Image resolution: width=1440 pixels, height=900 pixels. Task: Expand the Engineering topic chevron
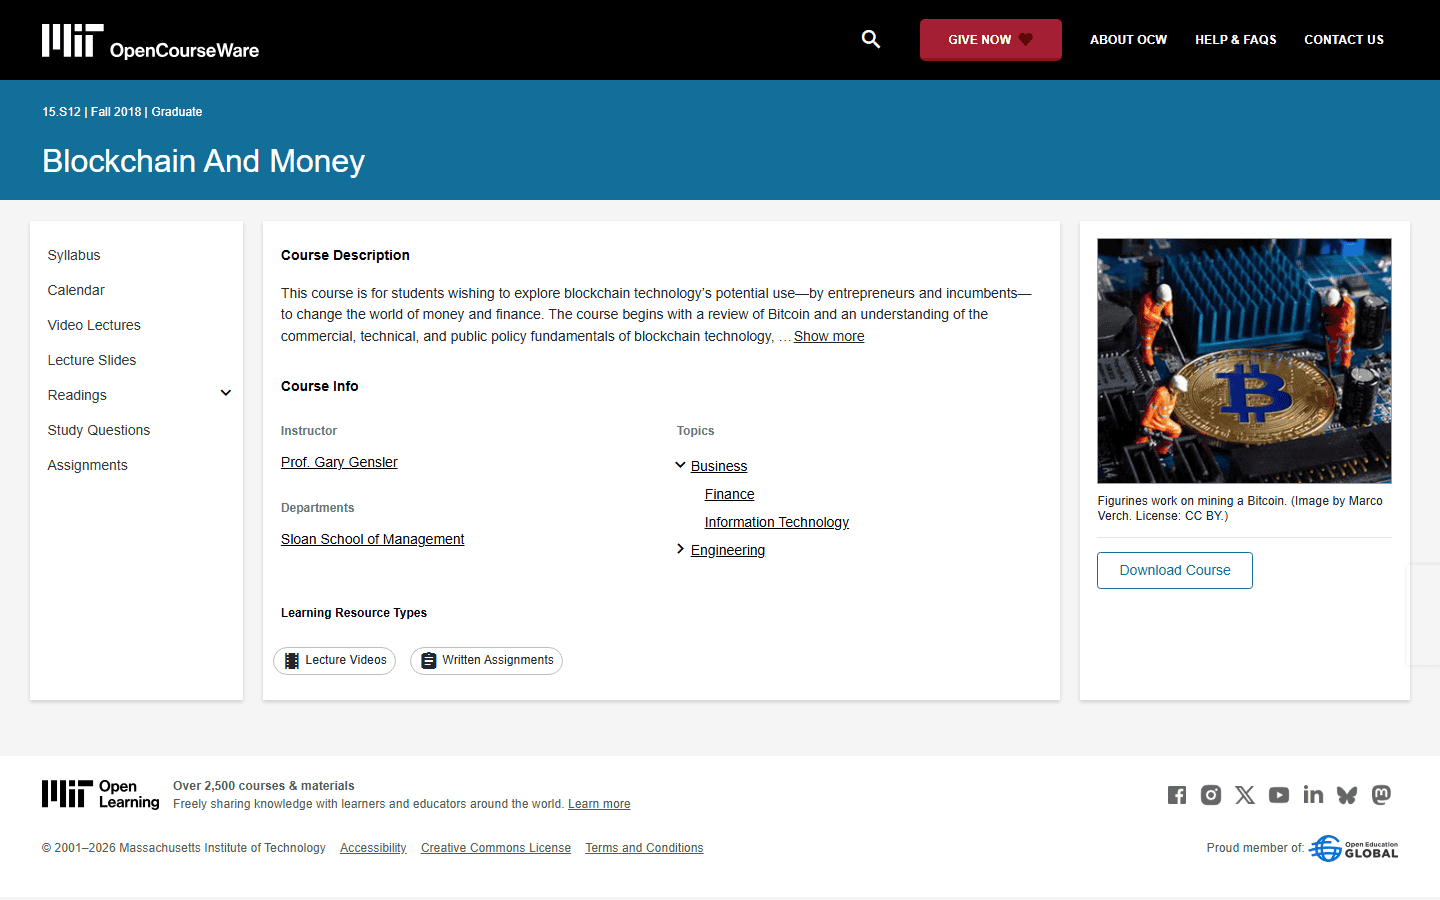point(680,549)
